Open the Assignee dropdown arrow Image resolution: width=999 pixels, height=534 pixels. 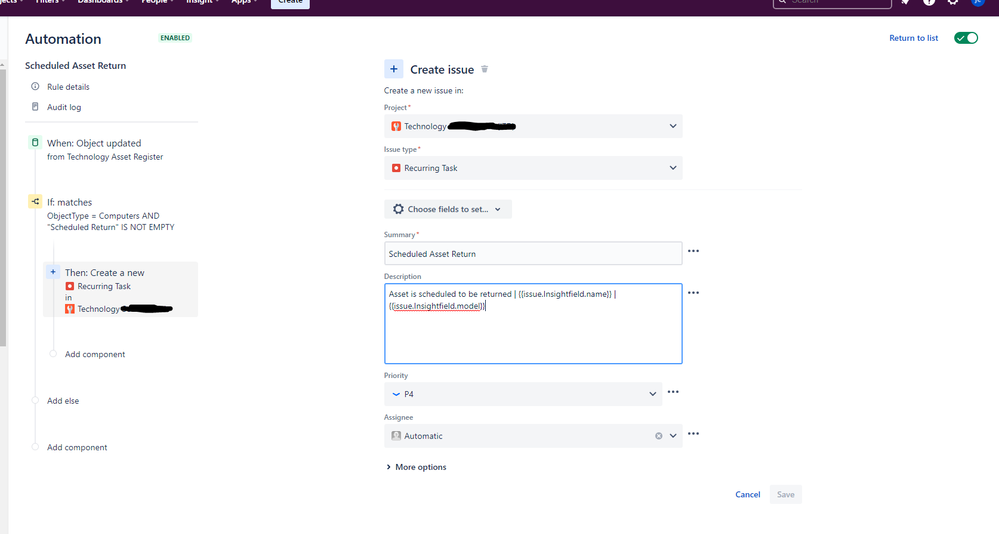pos(673,436)
